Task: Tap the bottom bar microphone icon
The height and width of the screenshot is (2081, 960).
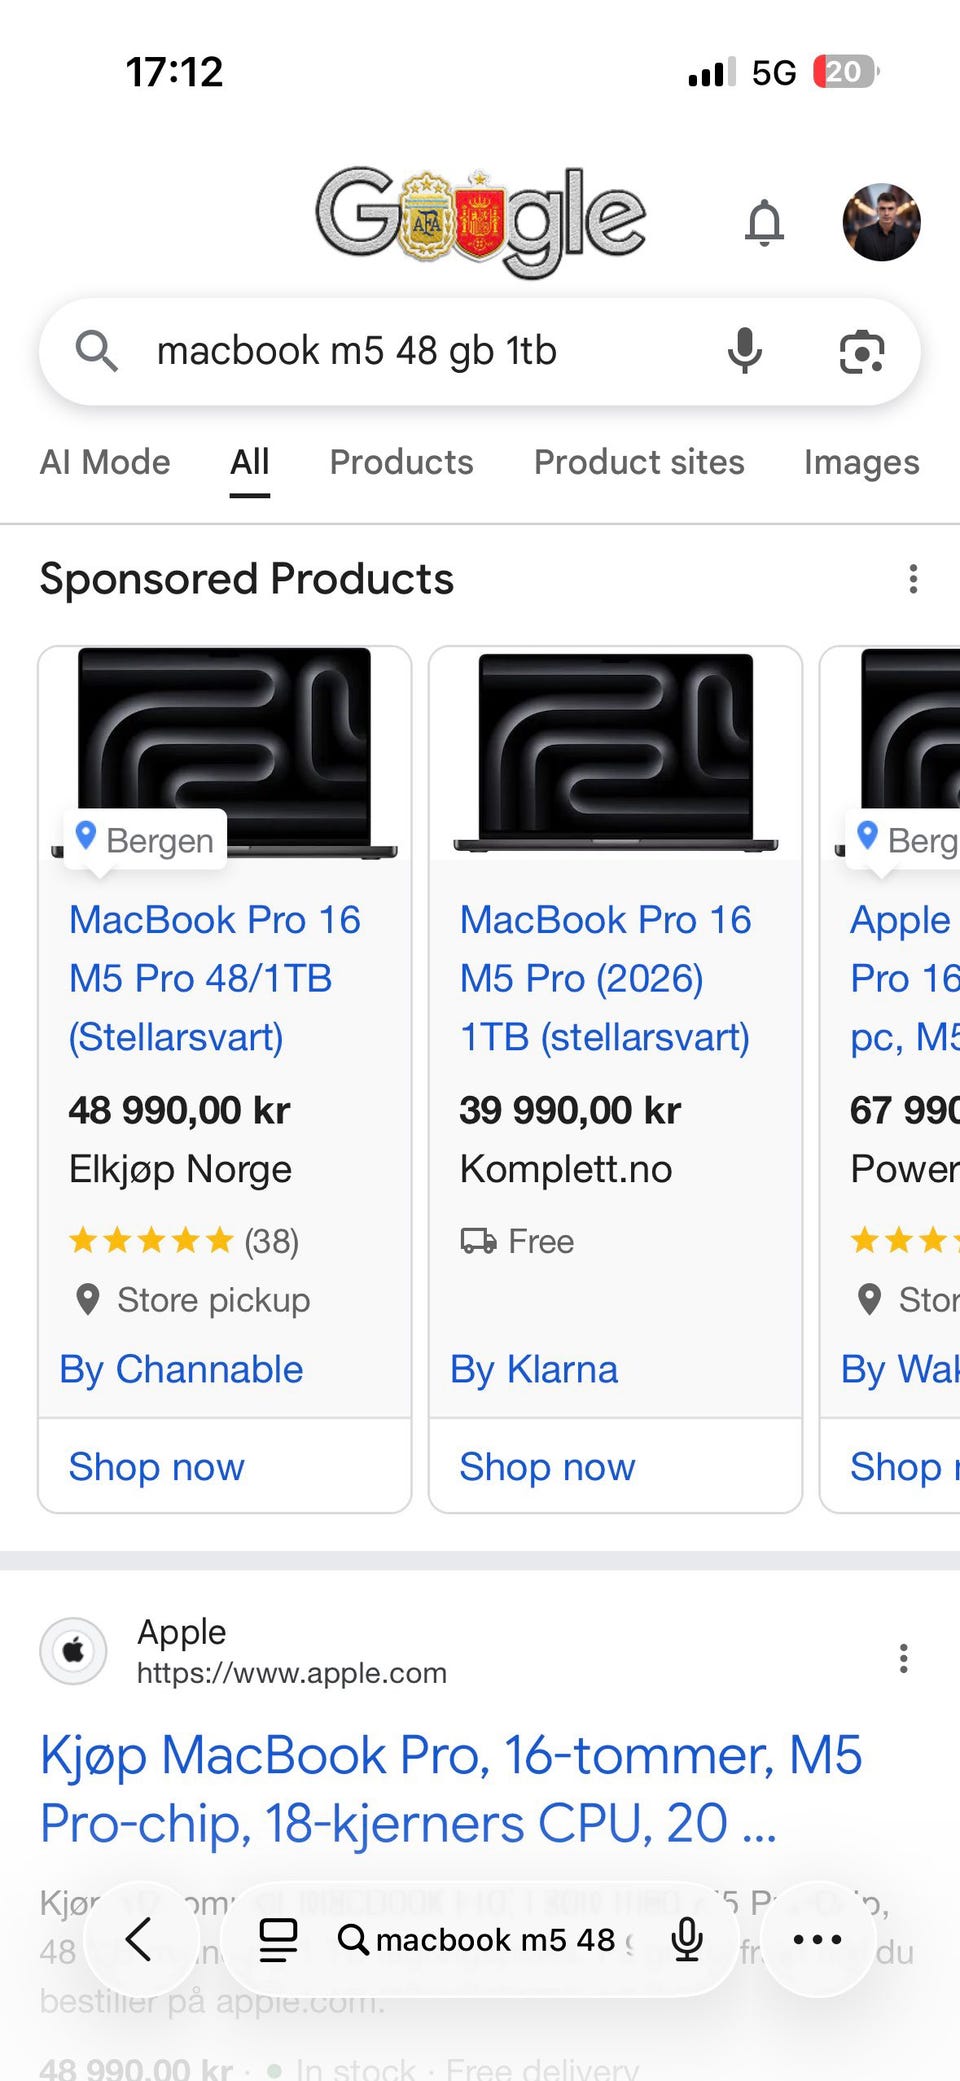Action: pyautogui.click(x=687, y=1939)
